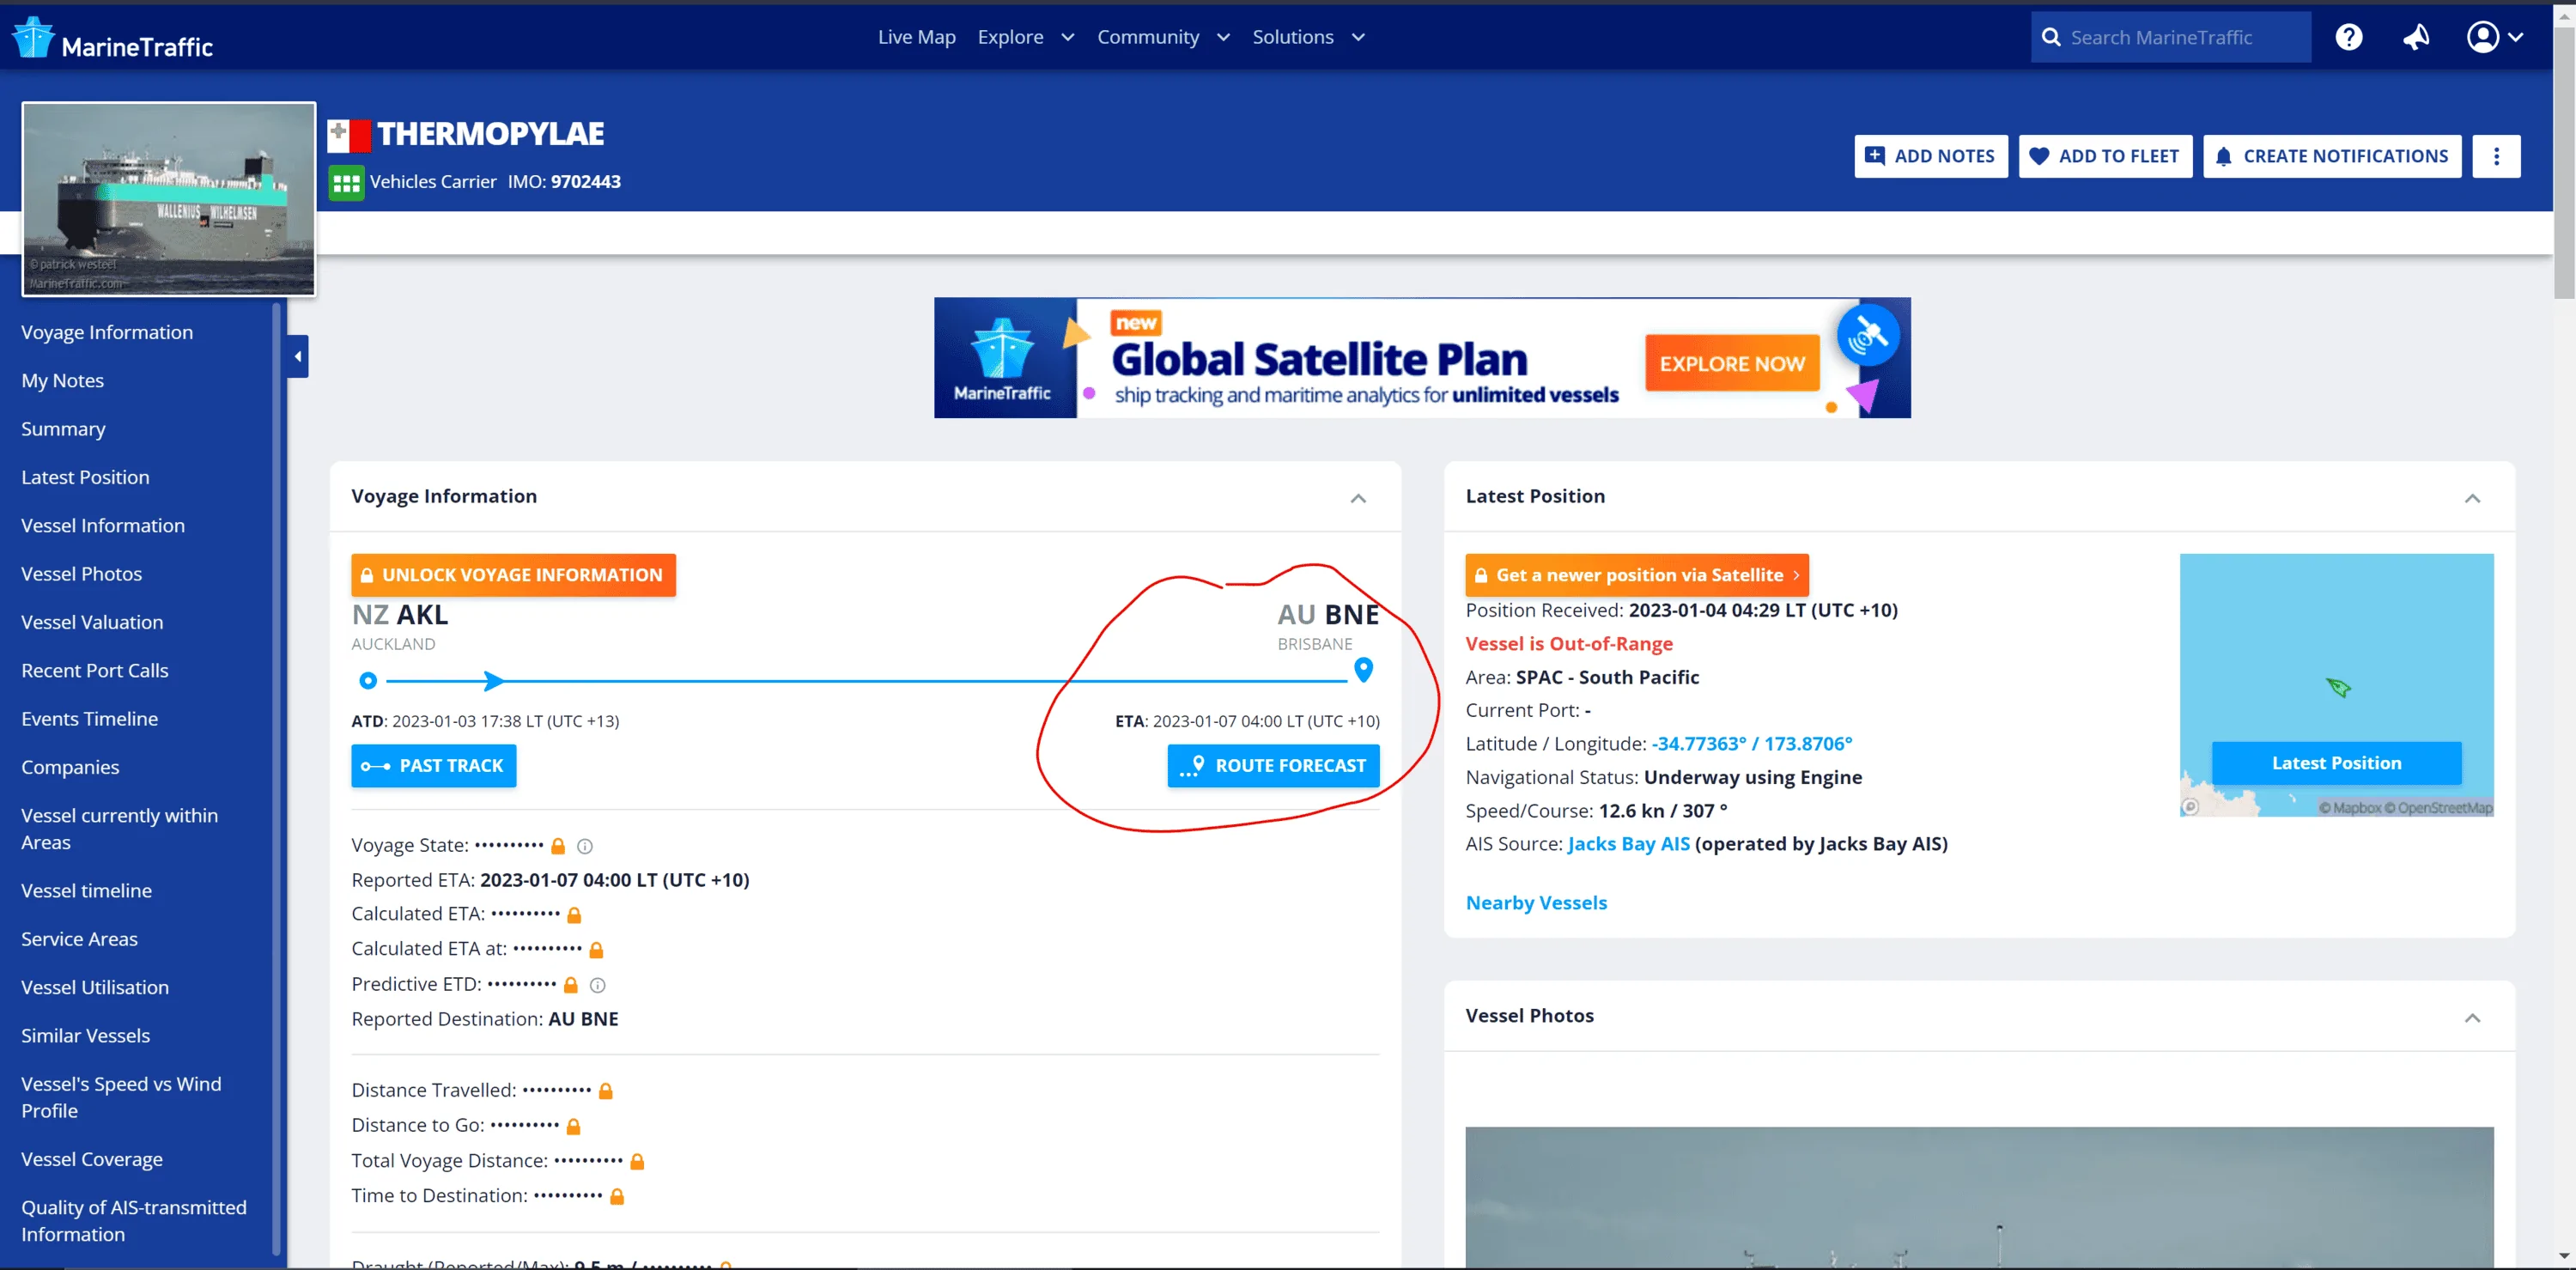Open Vessel Coverage in the sidebar
The width and height of the screenshot is (2576, 1270).
[92, 1160]
